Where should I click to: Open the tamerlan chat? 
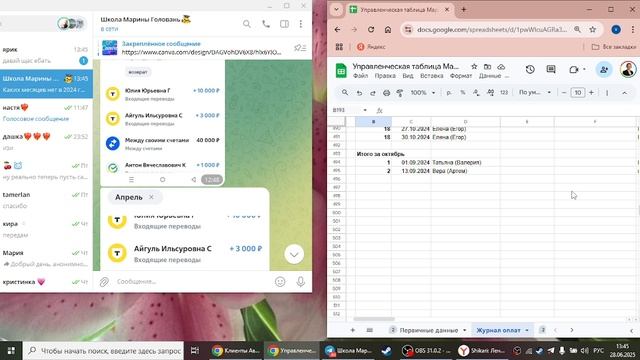coord(46,200)
